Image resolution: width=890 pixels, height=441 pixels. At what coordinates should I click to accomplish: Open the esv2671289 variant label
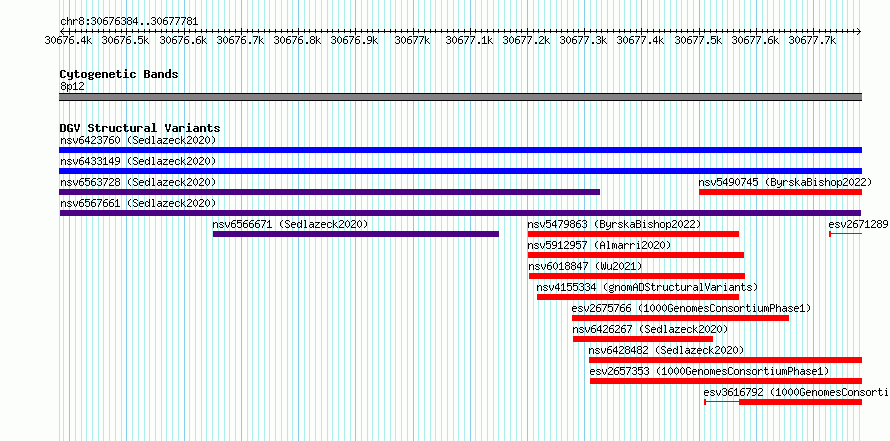click(x=858, y=224)
